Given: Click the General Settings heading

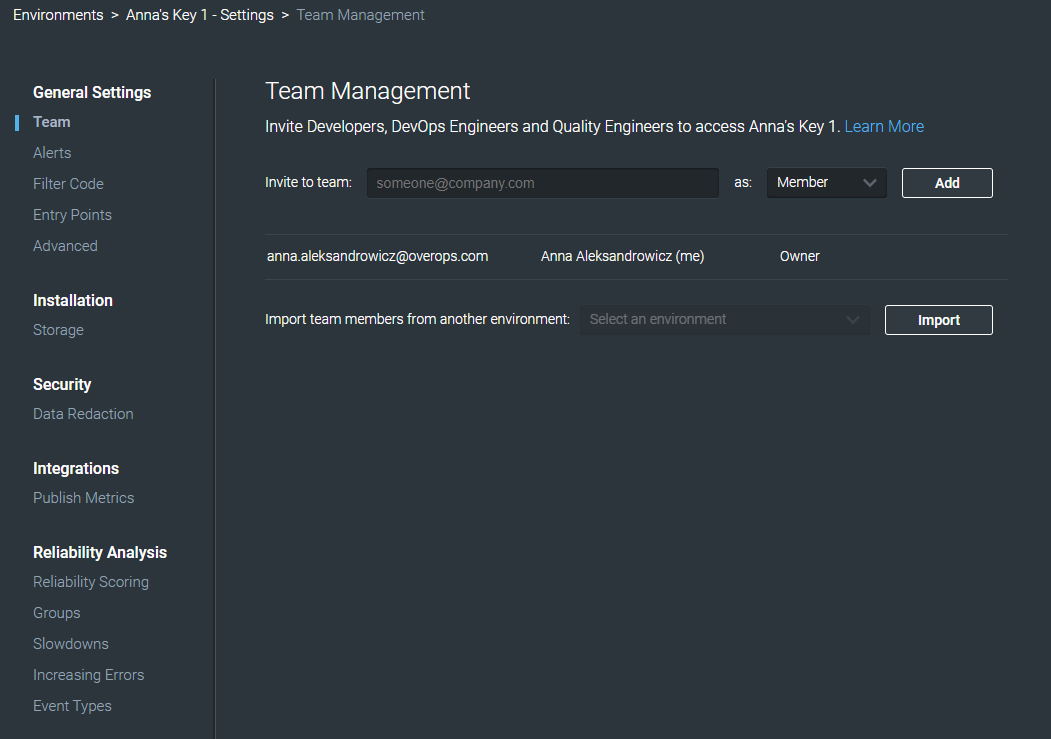Looking at the screenshot, I should tap(92, 92).
